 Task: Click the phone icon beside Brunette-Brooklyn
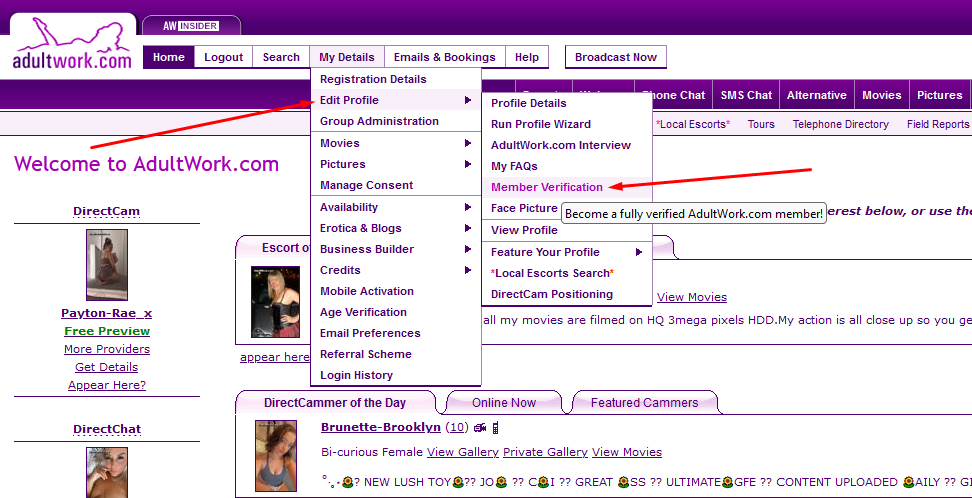click(x=495, y=427)
